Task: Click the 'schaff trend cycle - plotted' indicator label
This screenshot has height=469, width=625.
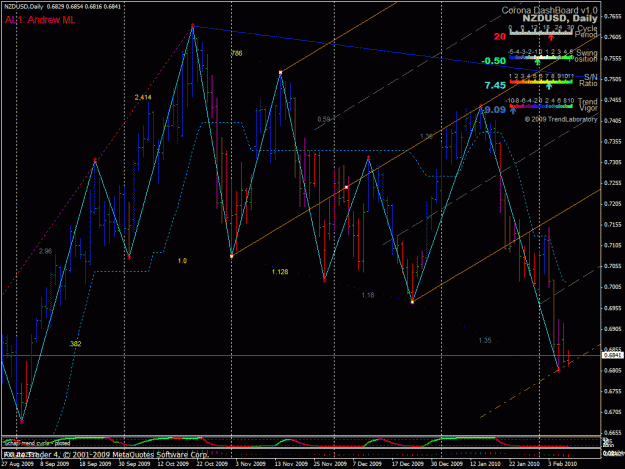Action: pos(37,443)
